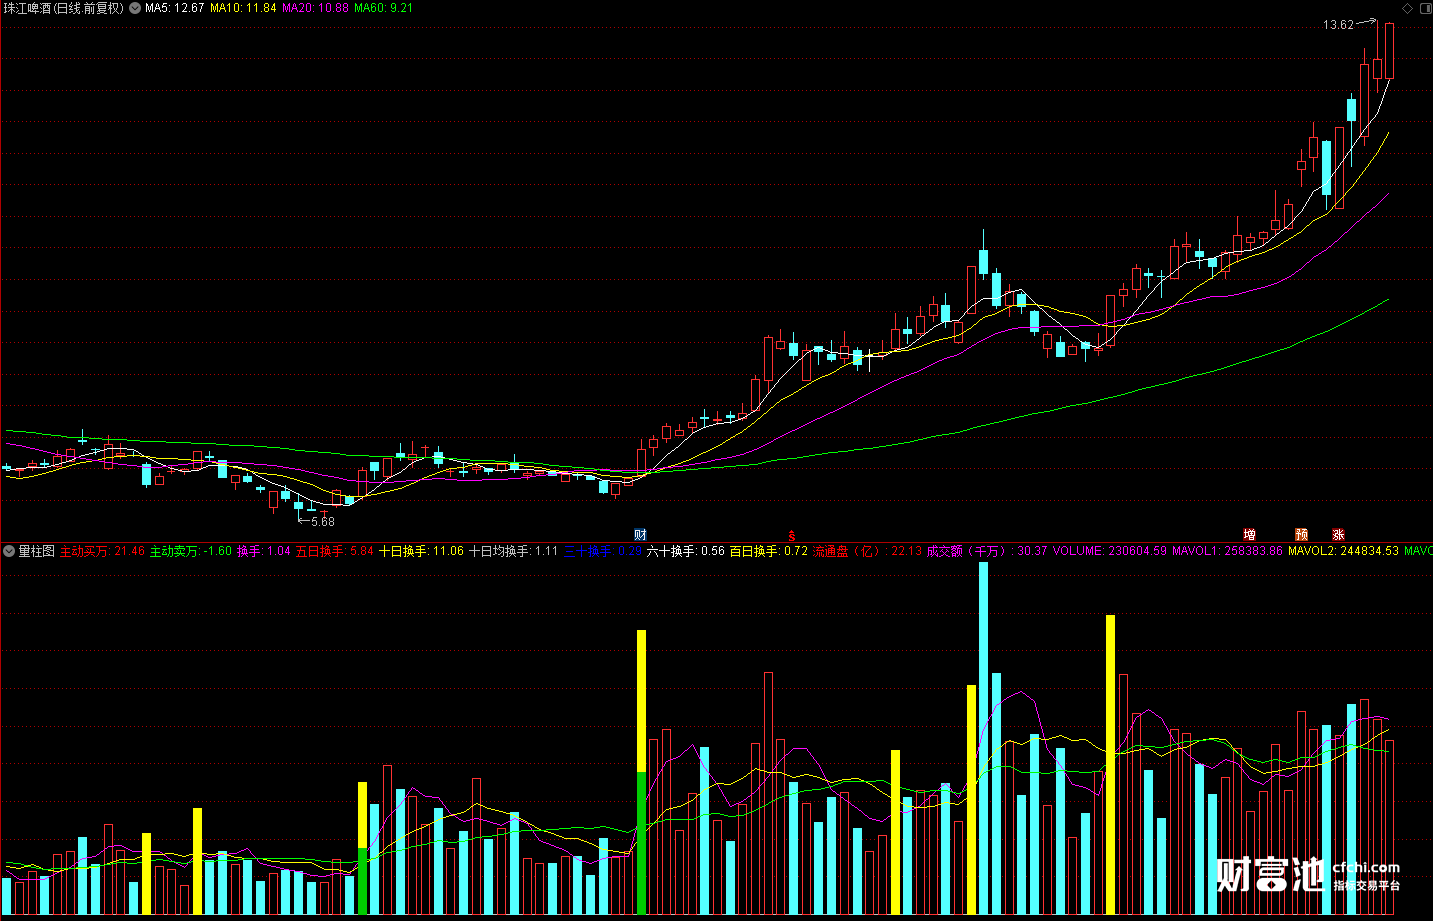The height and width of the screenshot is (921, 1433).
Task: Expand the 量柱图 indicator dropdown arrow
Action: (9, 551)
